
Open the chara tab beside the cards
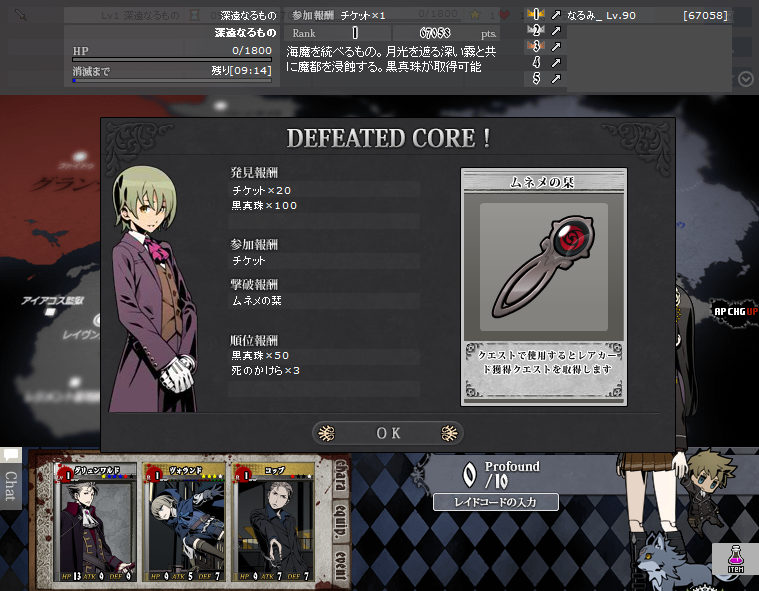(x=341, y=477)
